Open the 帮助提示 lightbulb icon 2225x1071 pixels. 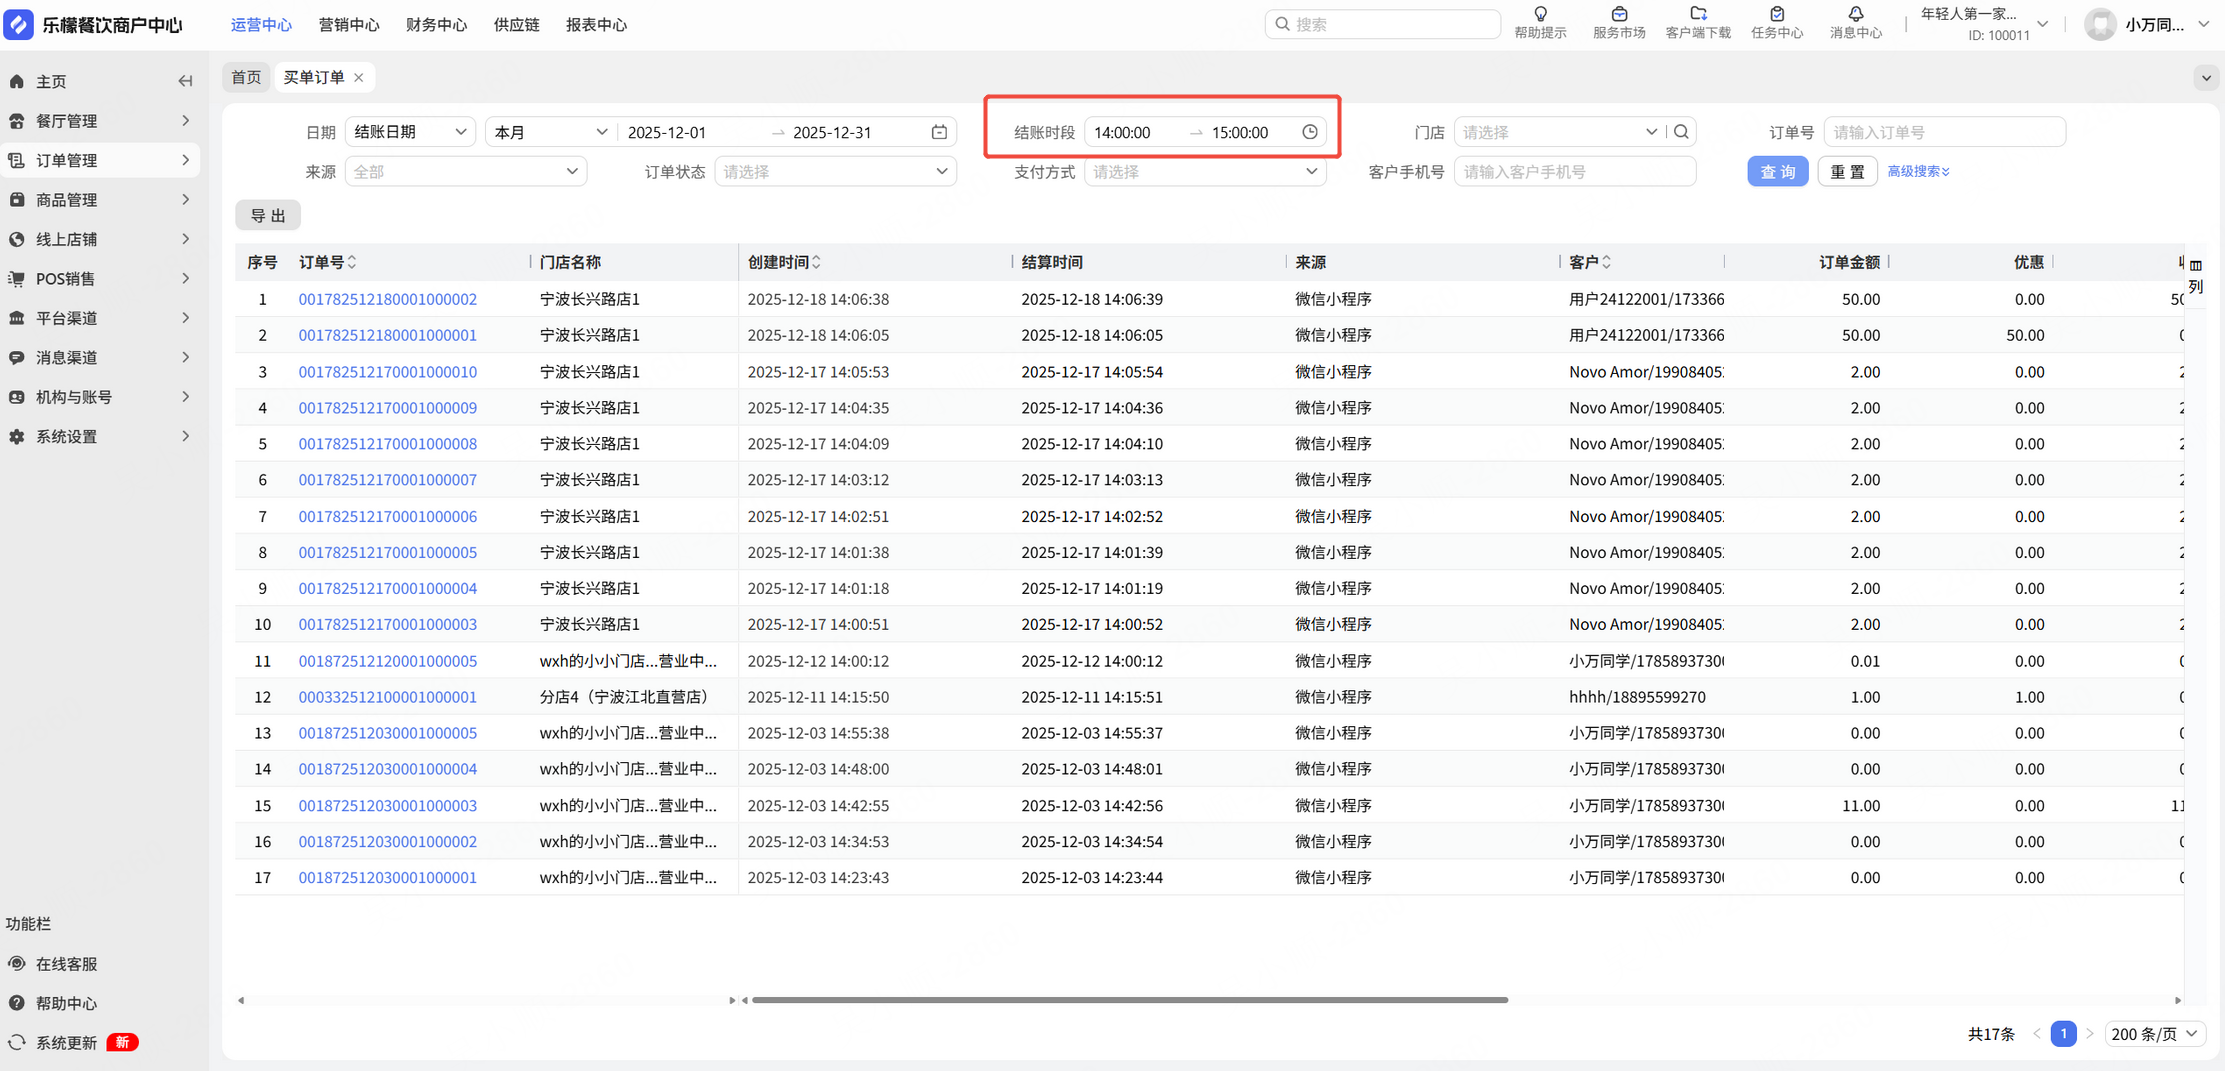[1540, 15]
